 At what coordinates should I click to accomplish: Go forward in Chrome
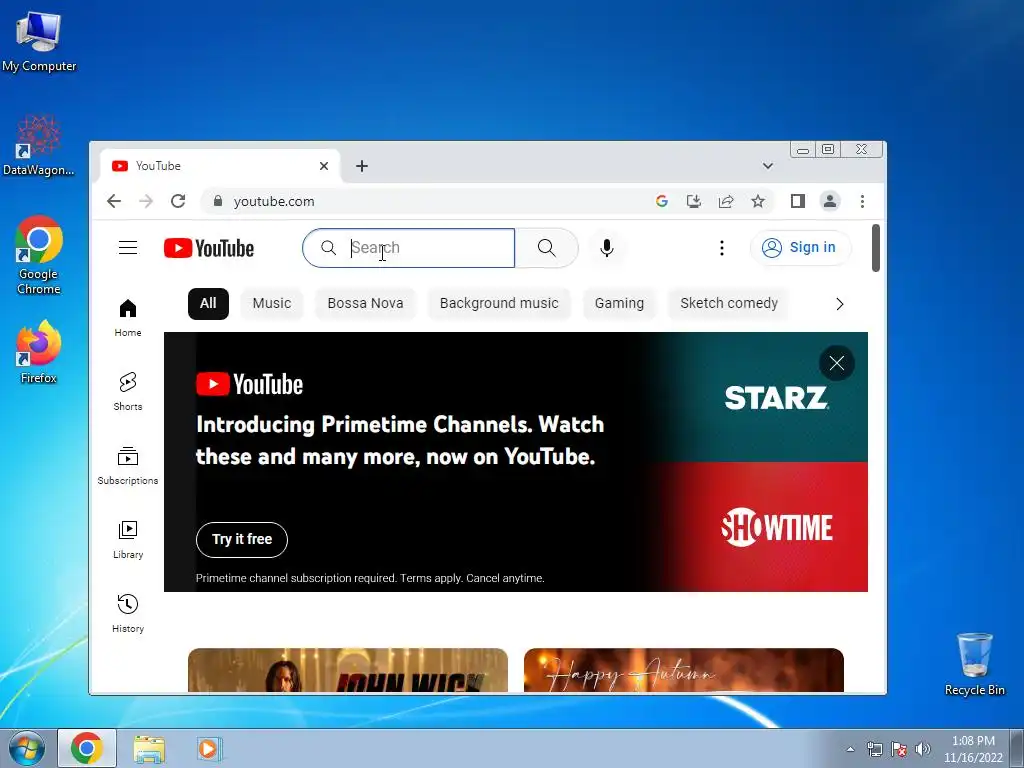tap(146, 201)
